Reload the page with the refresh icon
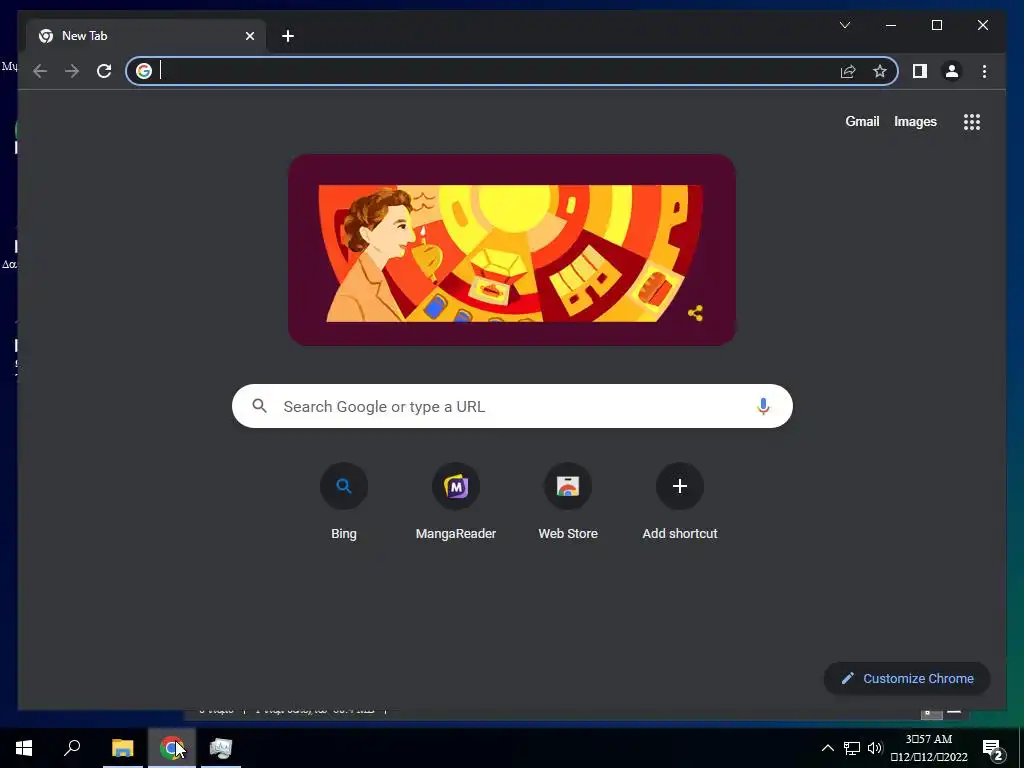The width and height of the screenshot is (1024, 768). point(104,71)
